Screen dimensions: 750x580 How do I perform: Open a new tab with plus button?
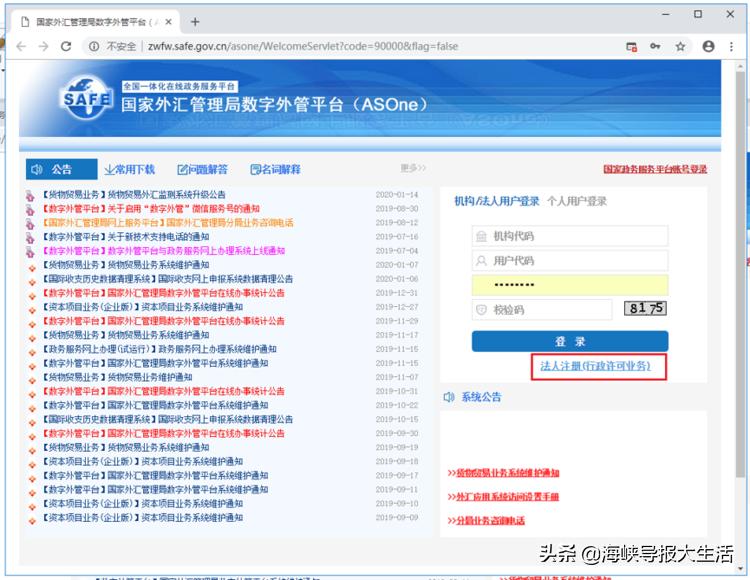point(195,22)
